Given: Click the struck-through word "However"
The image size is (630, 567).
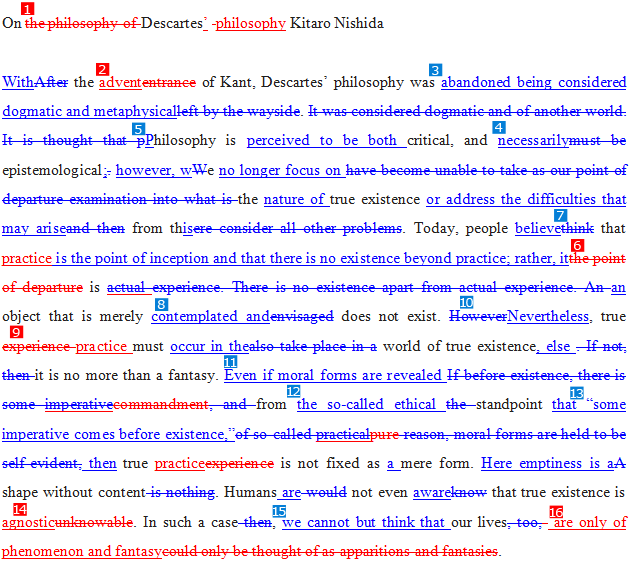Looking at the screenshot, I should click(x=478, y=316).
